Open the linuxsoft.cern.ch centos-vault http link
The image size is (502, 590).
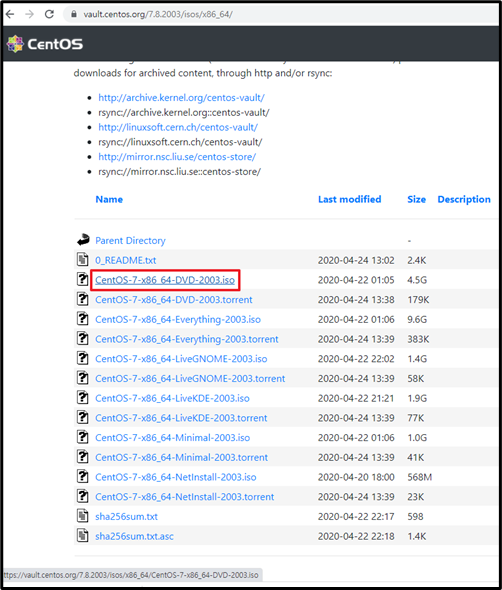click(178, 128)
